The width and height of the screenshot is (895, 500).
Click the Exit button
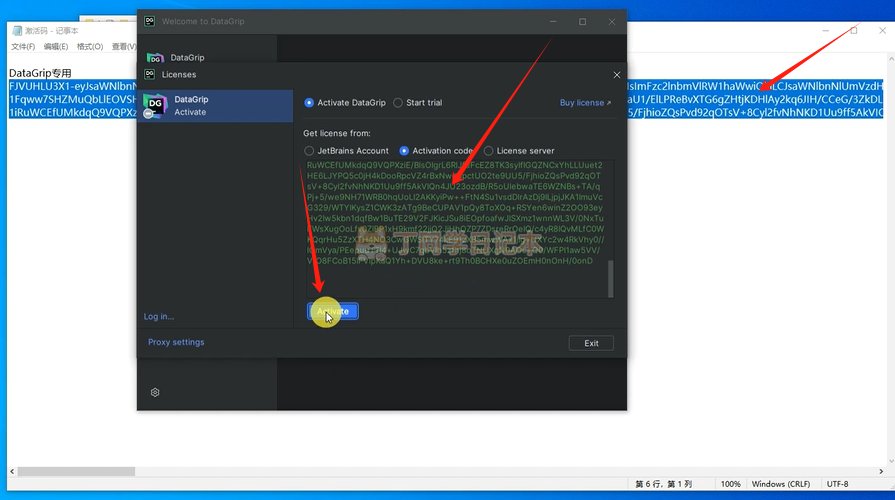tap(591, 343)
